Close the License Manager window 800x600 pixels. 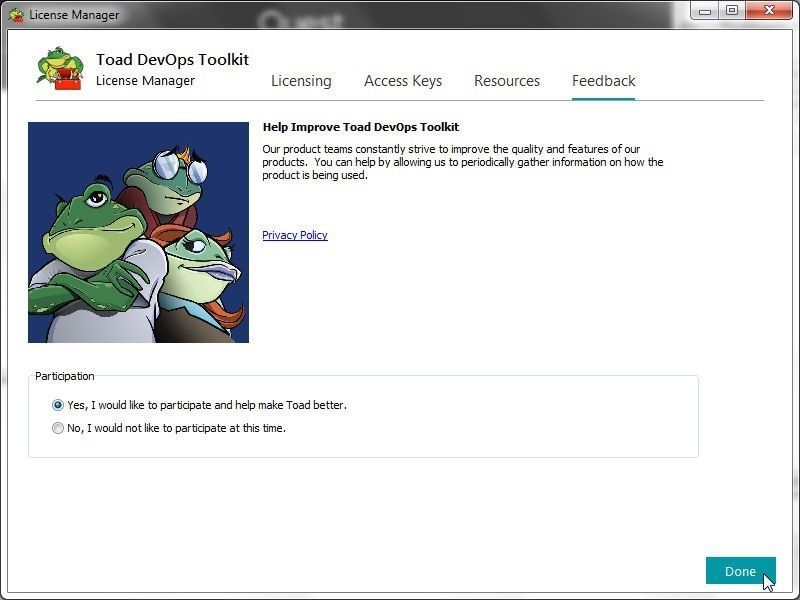pyautogui.click(x=769, y=11)
